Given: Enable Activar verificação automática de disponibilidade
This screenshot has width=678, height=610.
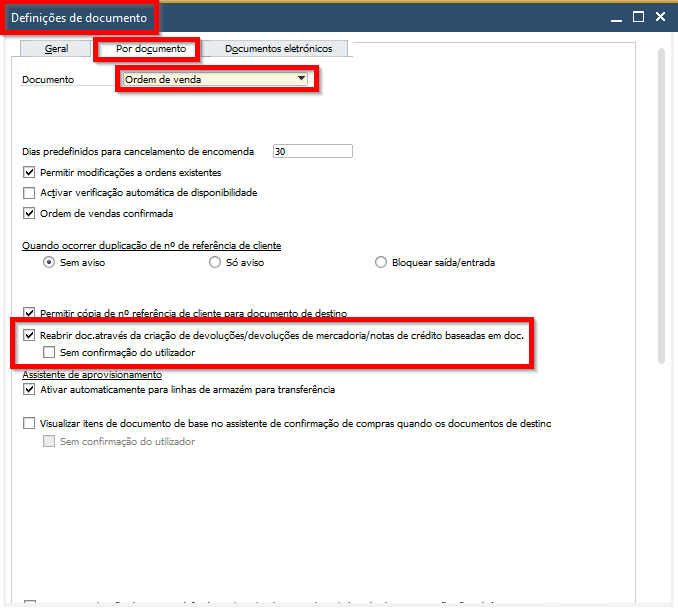Looking at the screenshot, I should [29, 193].
